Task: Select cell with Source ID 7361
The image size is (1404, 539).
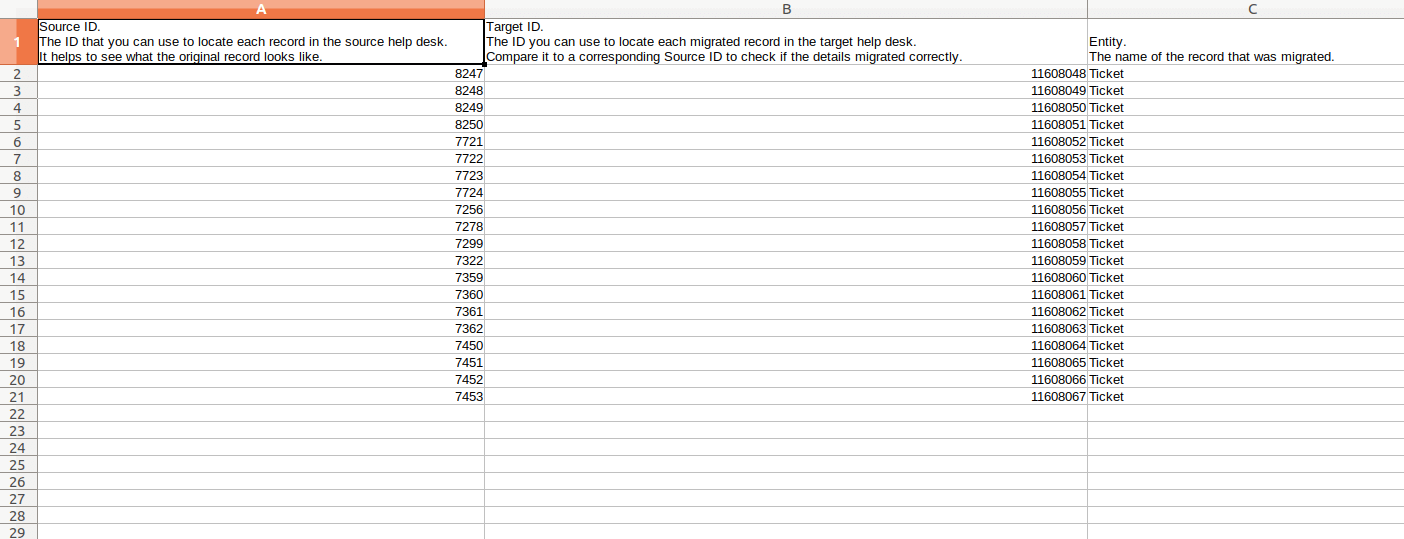Action: 261,312
